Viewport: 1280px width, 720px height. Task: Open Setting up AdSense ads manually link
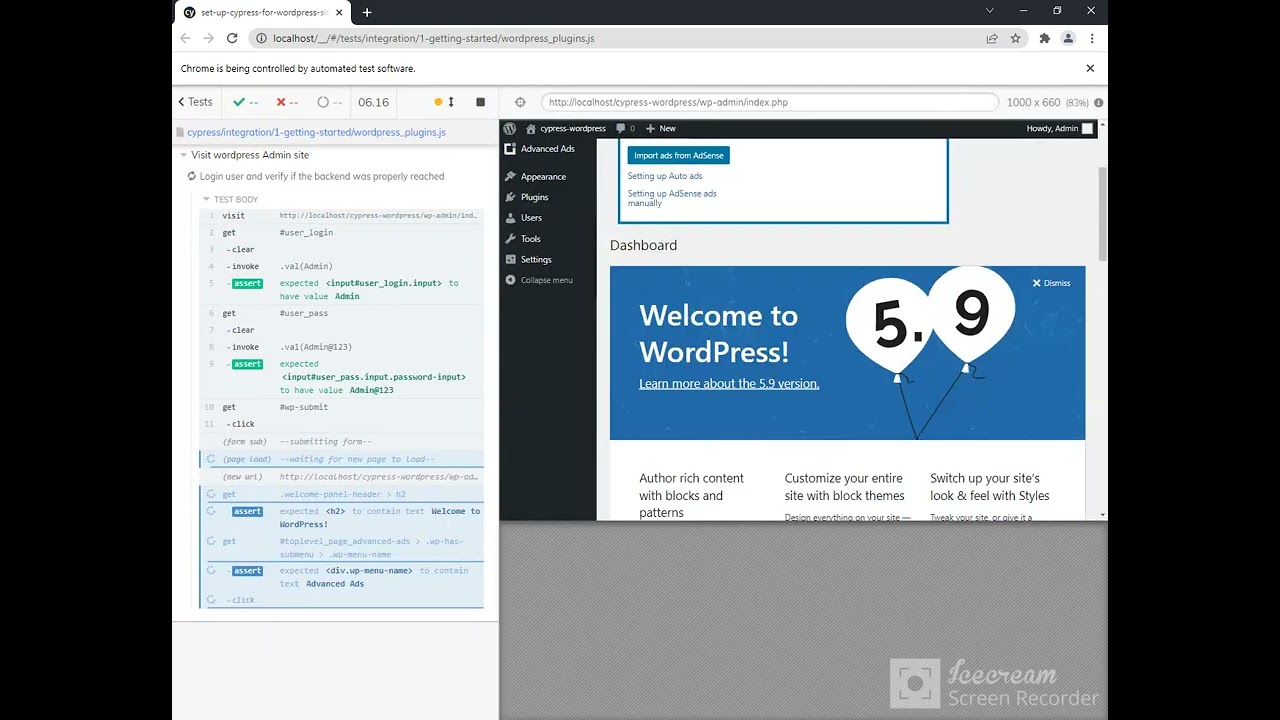pos(672,198)
